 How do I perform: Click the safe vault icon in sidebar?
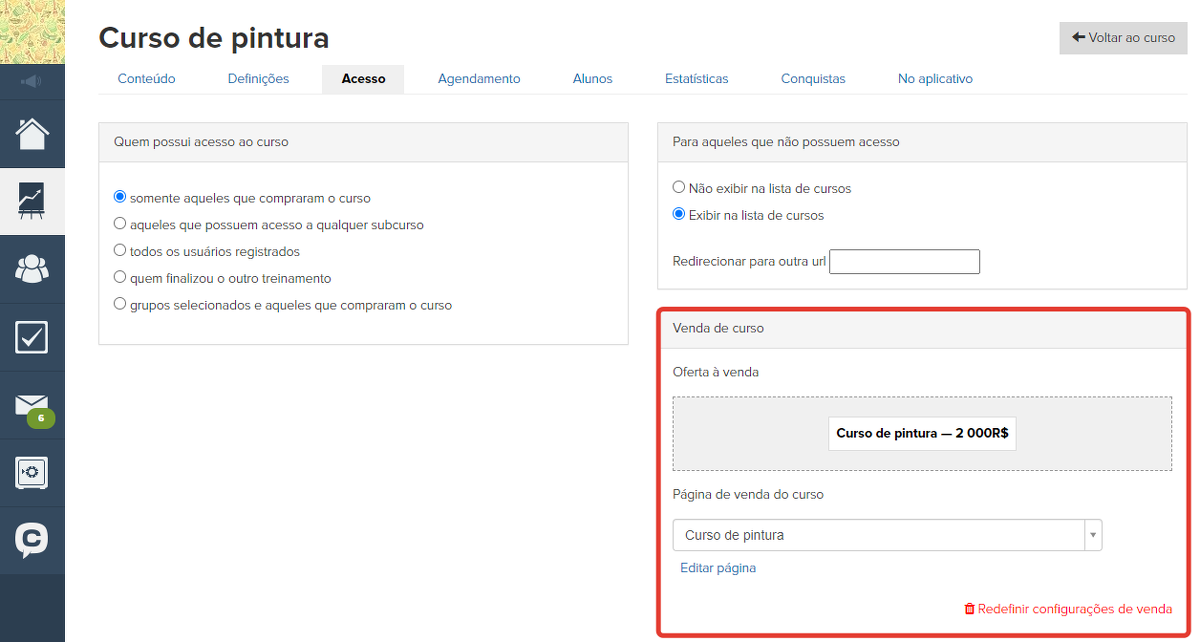32,473
